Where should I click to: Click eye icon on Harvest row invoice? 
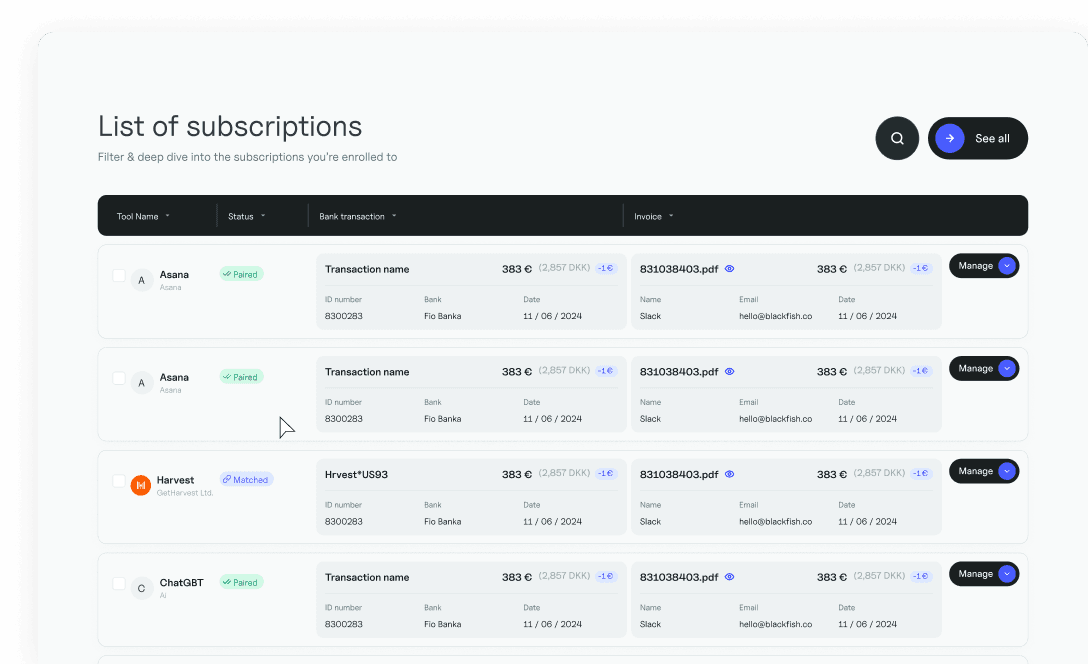coord(729,474)
